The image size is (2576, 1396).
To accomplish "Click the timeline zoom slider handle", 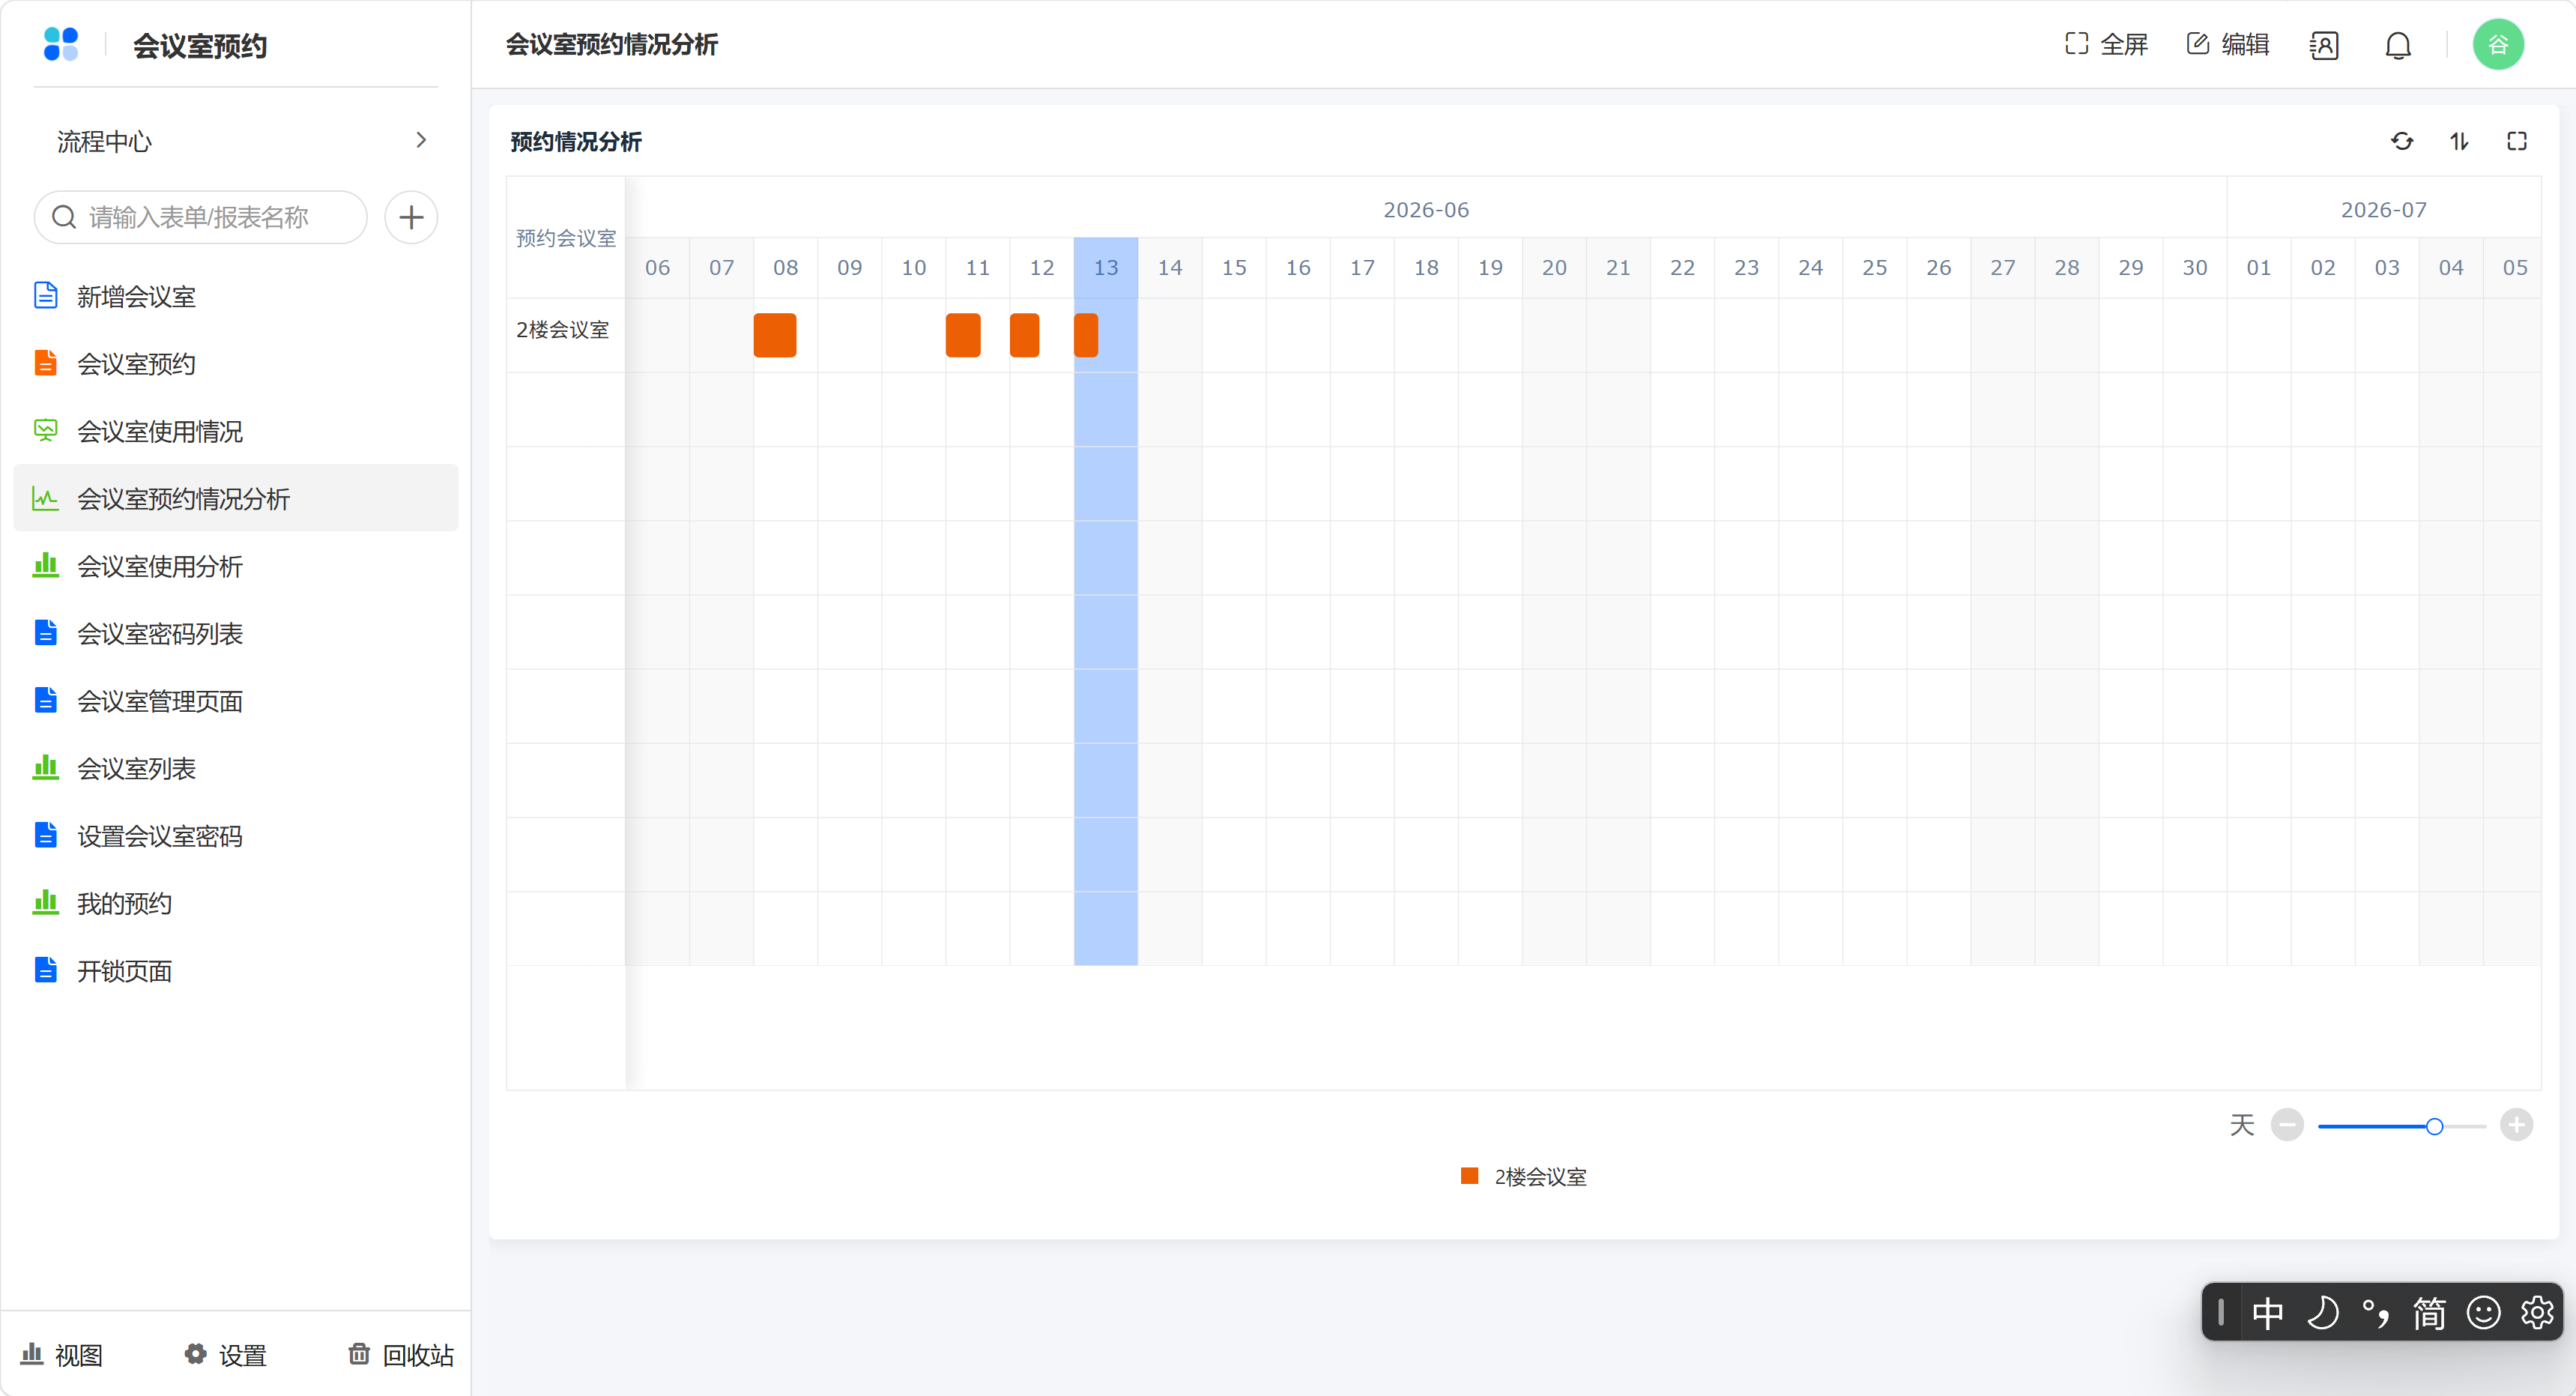I will 2434,1126.
